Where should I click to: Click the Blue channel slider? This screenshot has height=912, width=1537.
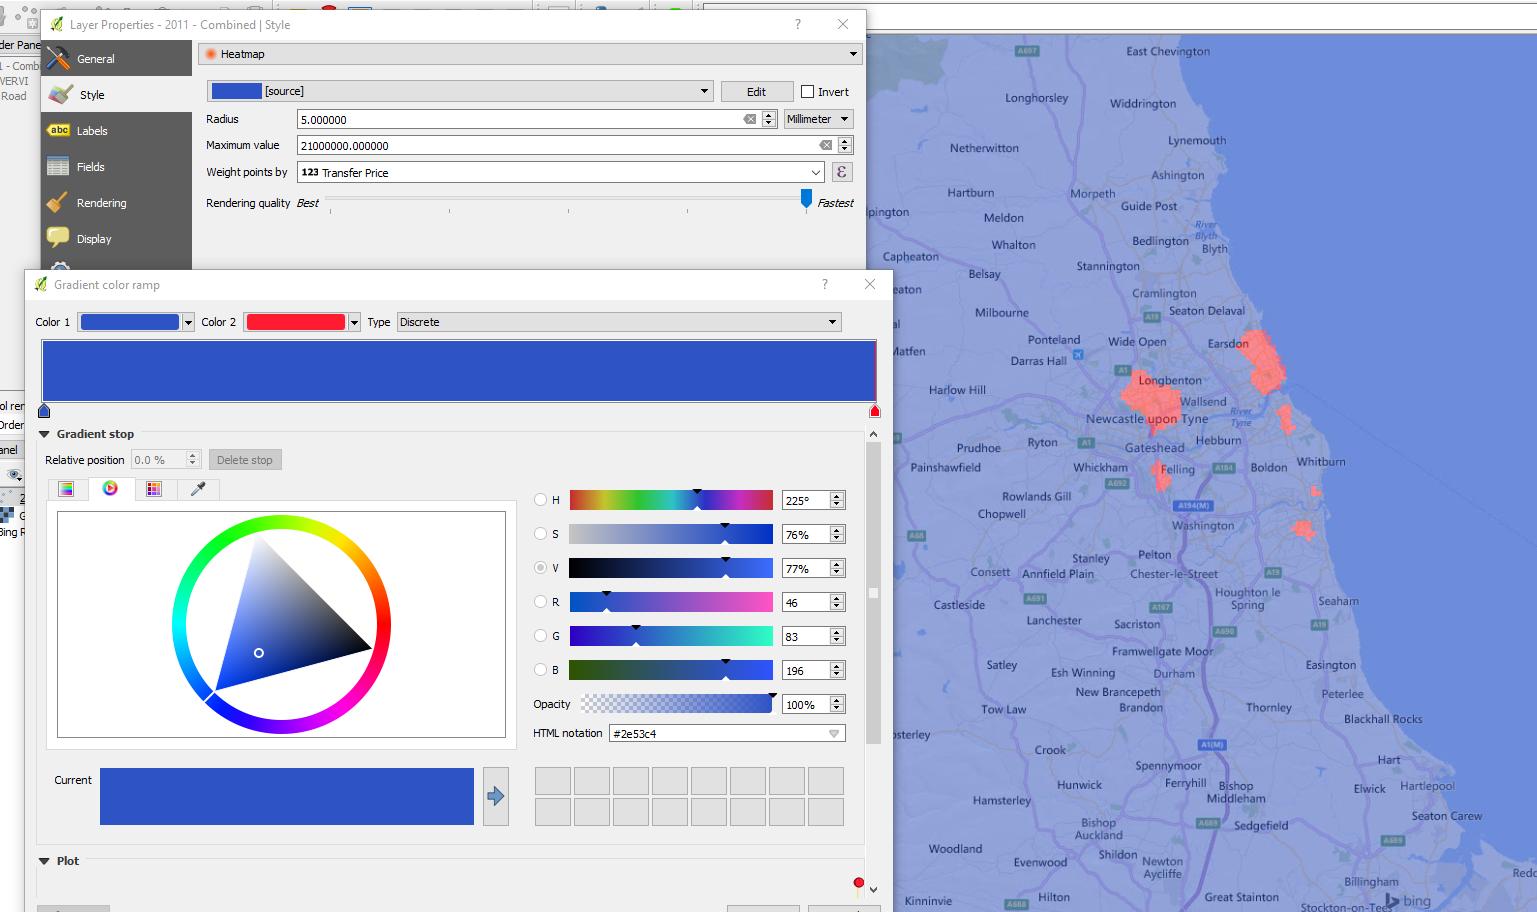[671, 670]
